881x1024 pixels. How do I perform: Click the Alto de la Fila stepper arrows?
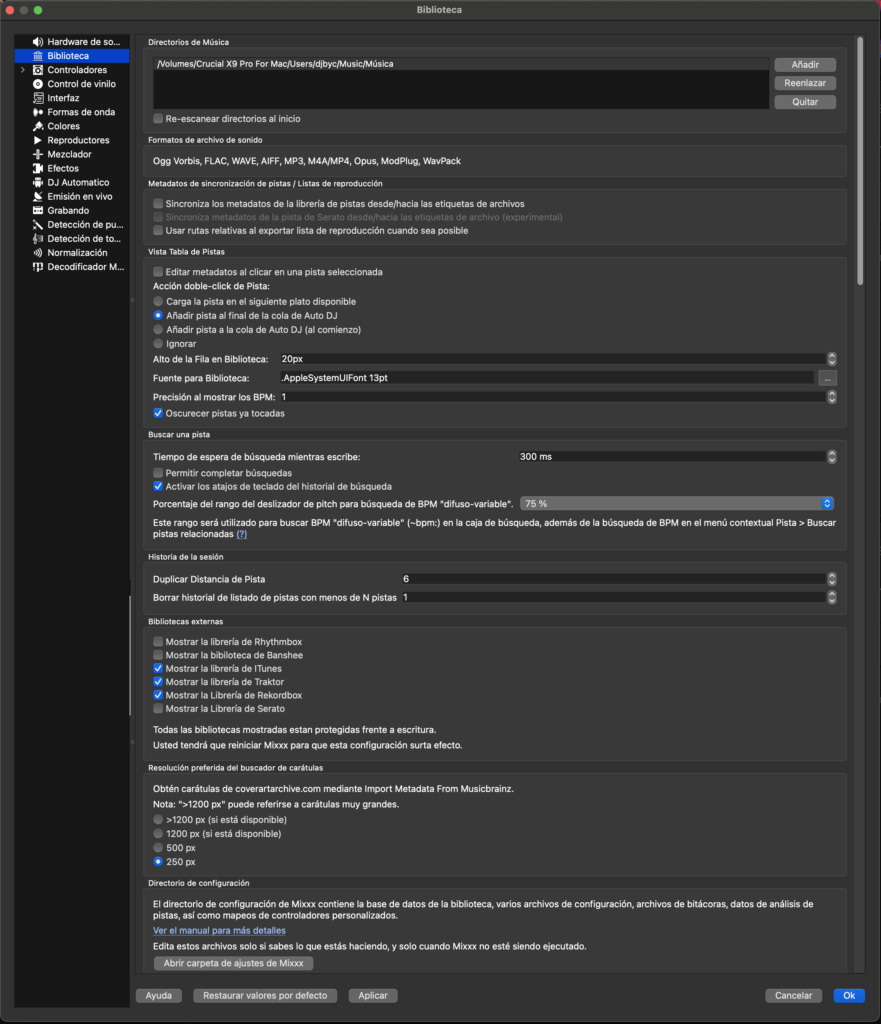[x=832, y=359]
